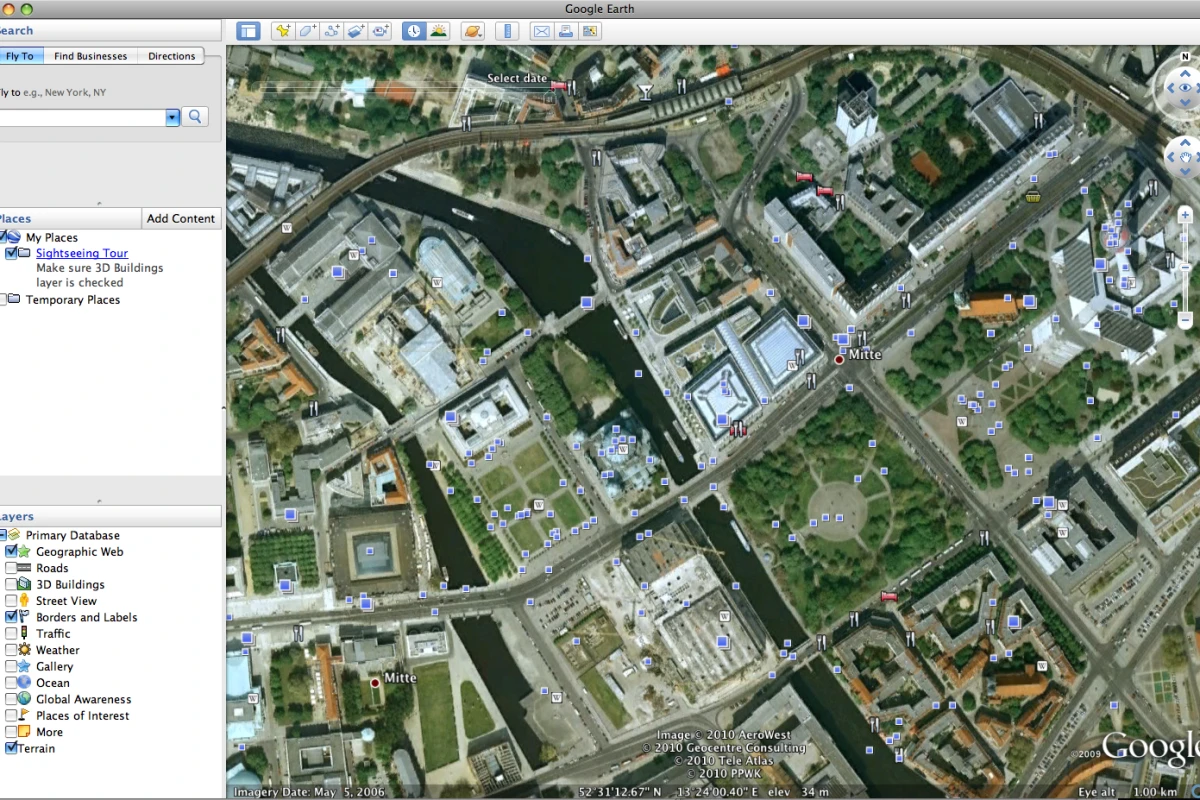This screenshot has width=1200, height=800.
Task: Uncheck the Sightseeing Tour checkbox
Action: pyautogui.click(x=12, y=253)
